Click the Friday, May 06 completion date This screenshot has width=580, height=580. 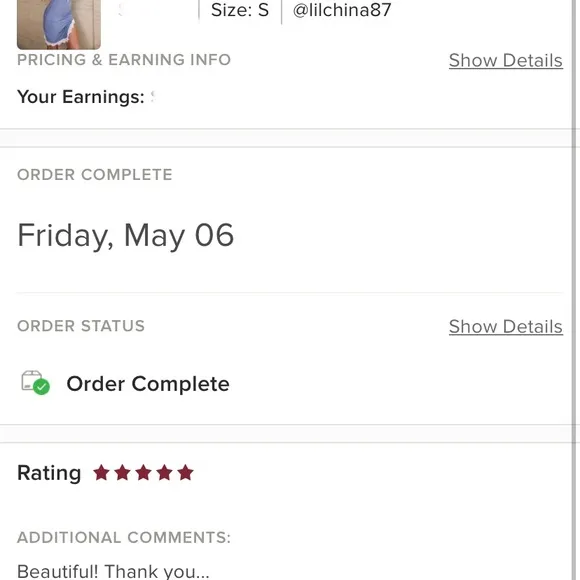(125, 235)
